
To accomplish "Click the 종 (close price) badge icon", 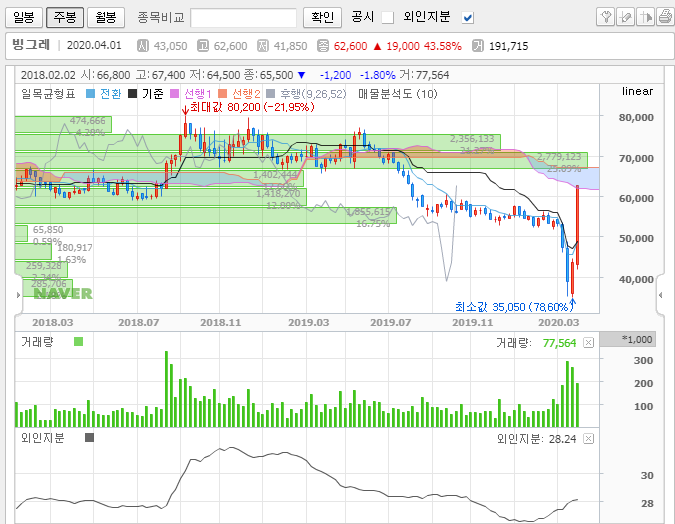I will tap(323, 46).
